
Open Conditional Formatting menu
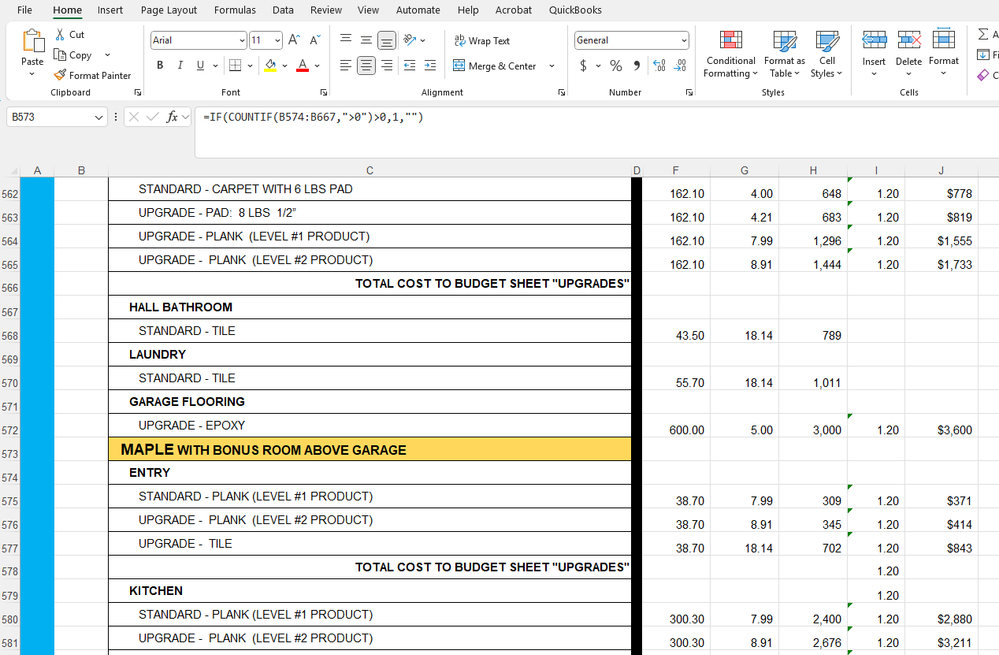click(x=730, y=54)
